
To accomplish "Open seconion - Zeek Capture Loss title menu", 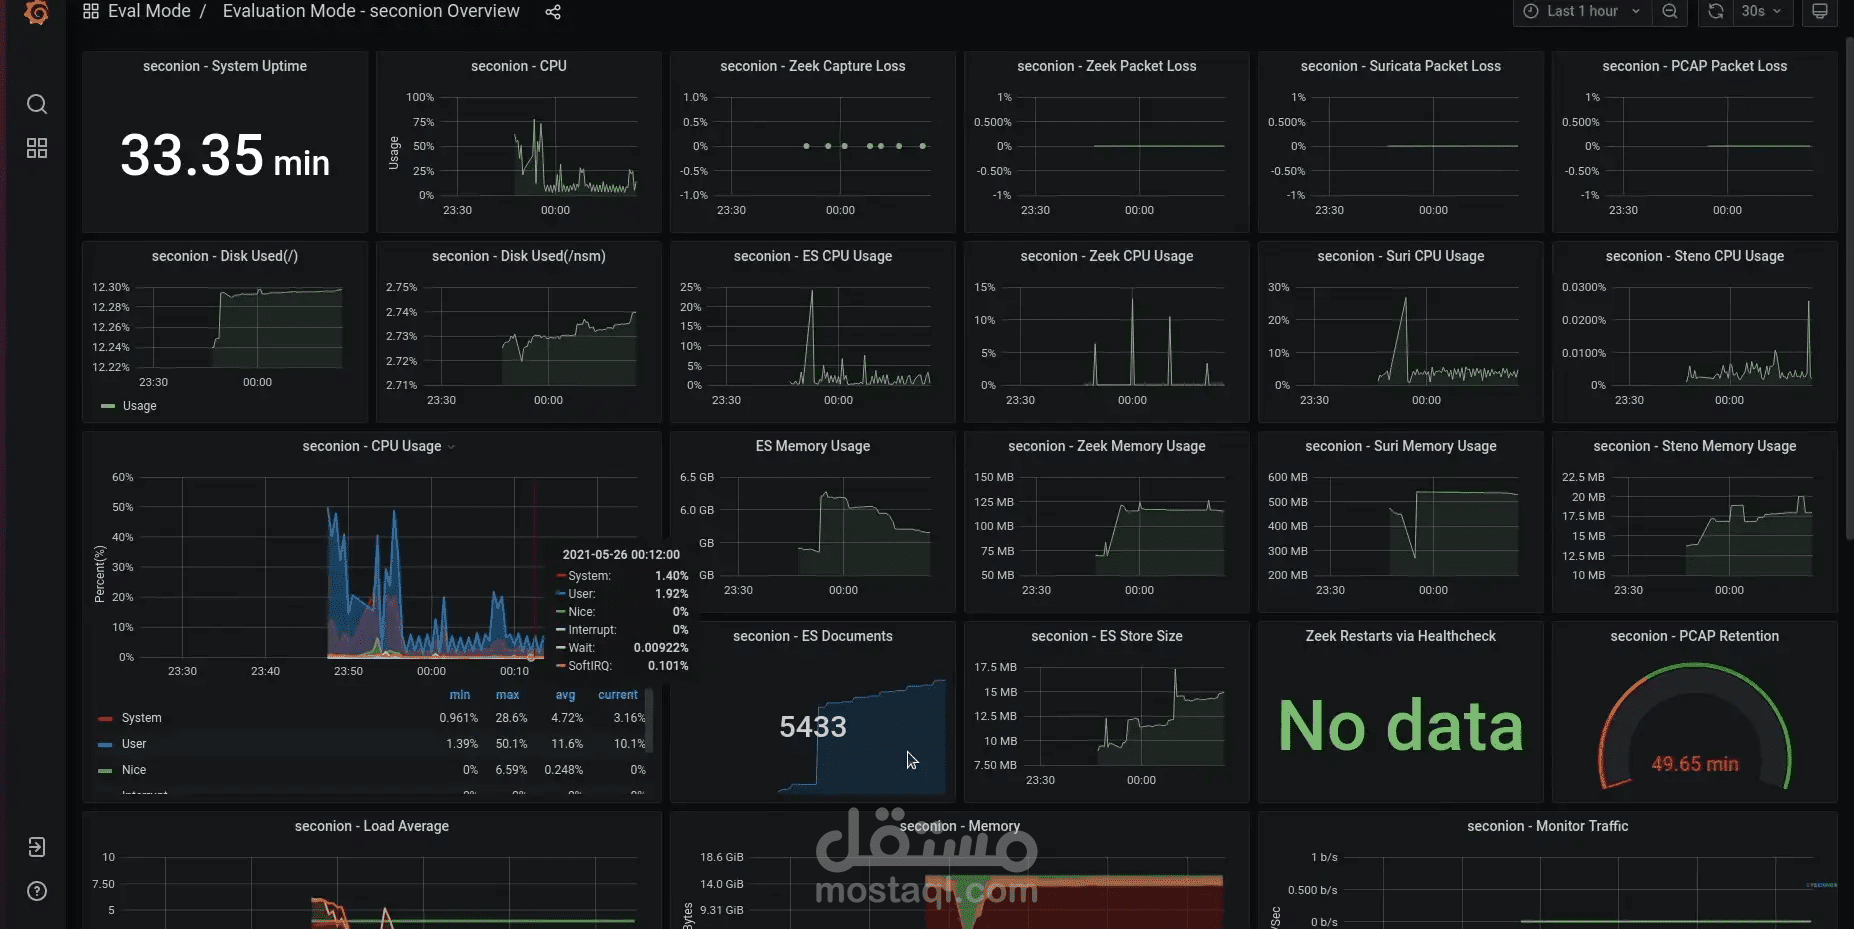I will point(813,66).
